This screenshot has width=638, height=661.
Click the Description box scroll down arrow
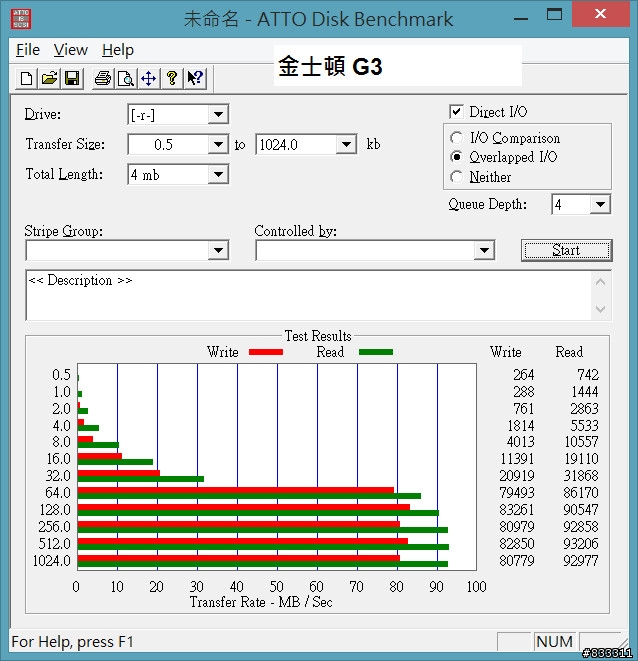600,309
